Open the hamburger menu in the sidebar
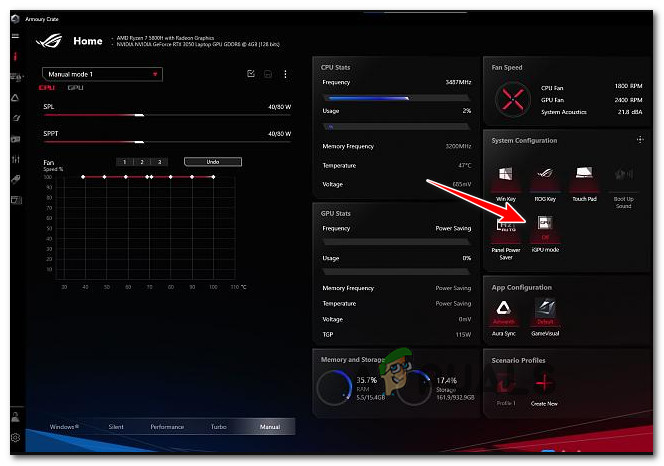The height and width of the screenshot is (466, 664). pos(15,36)
